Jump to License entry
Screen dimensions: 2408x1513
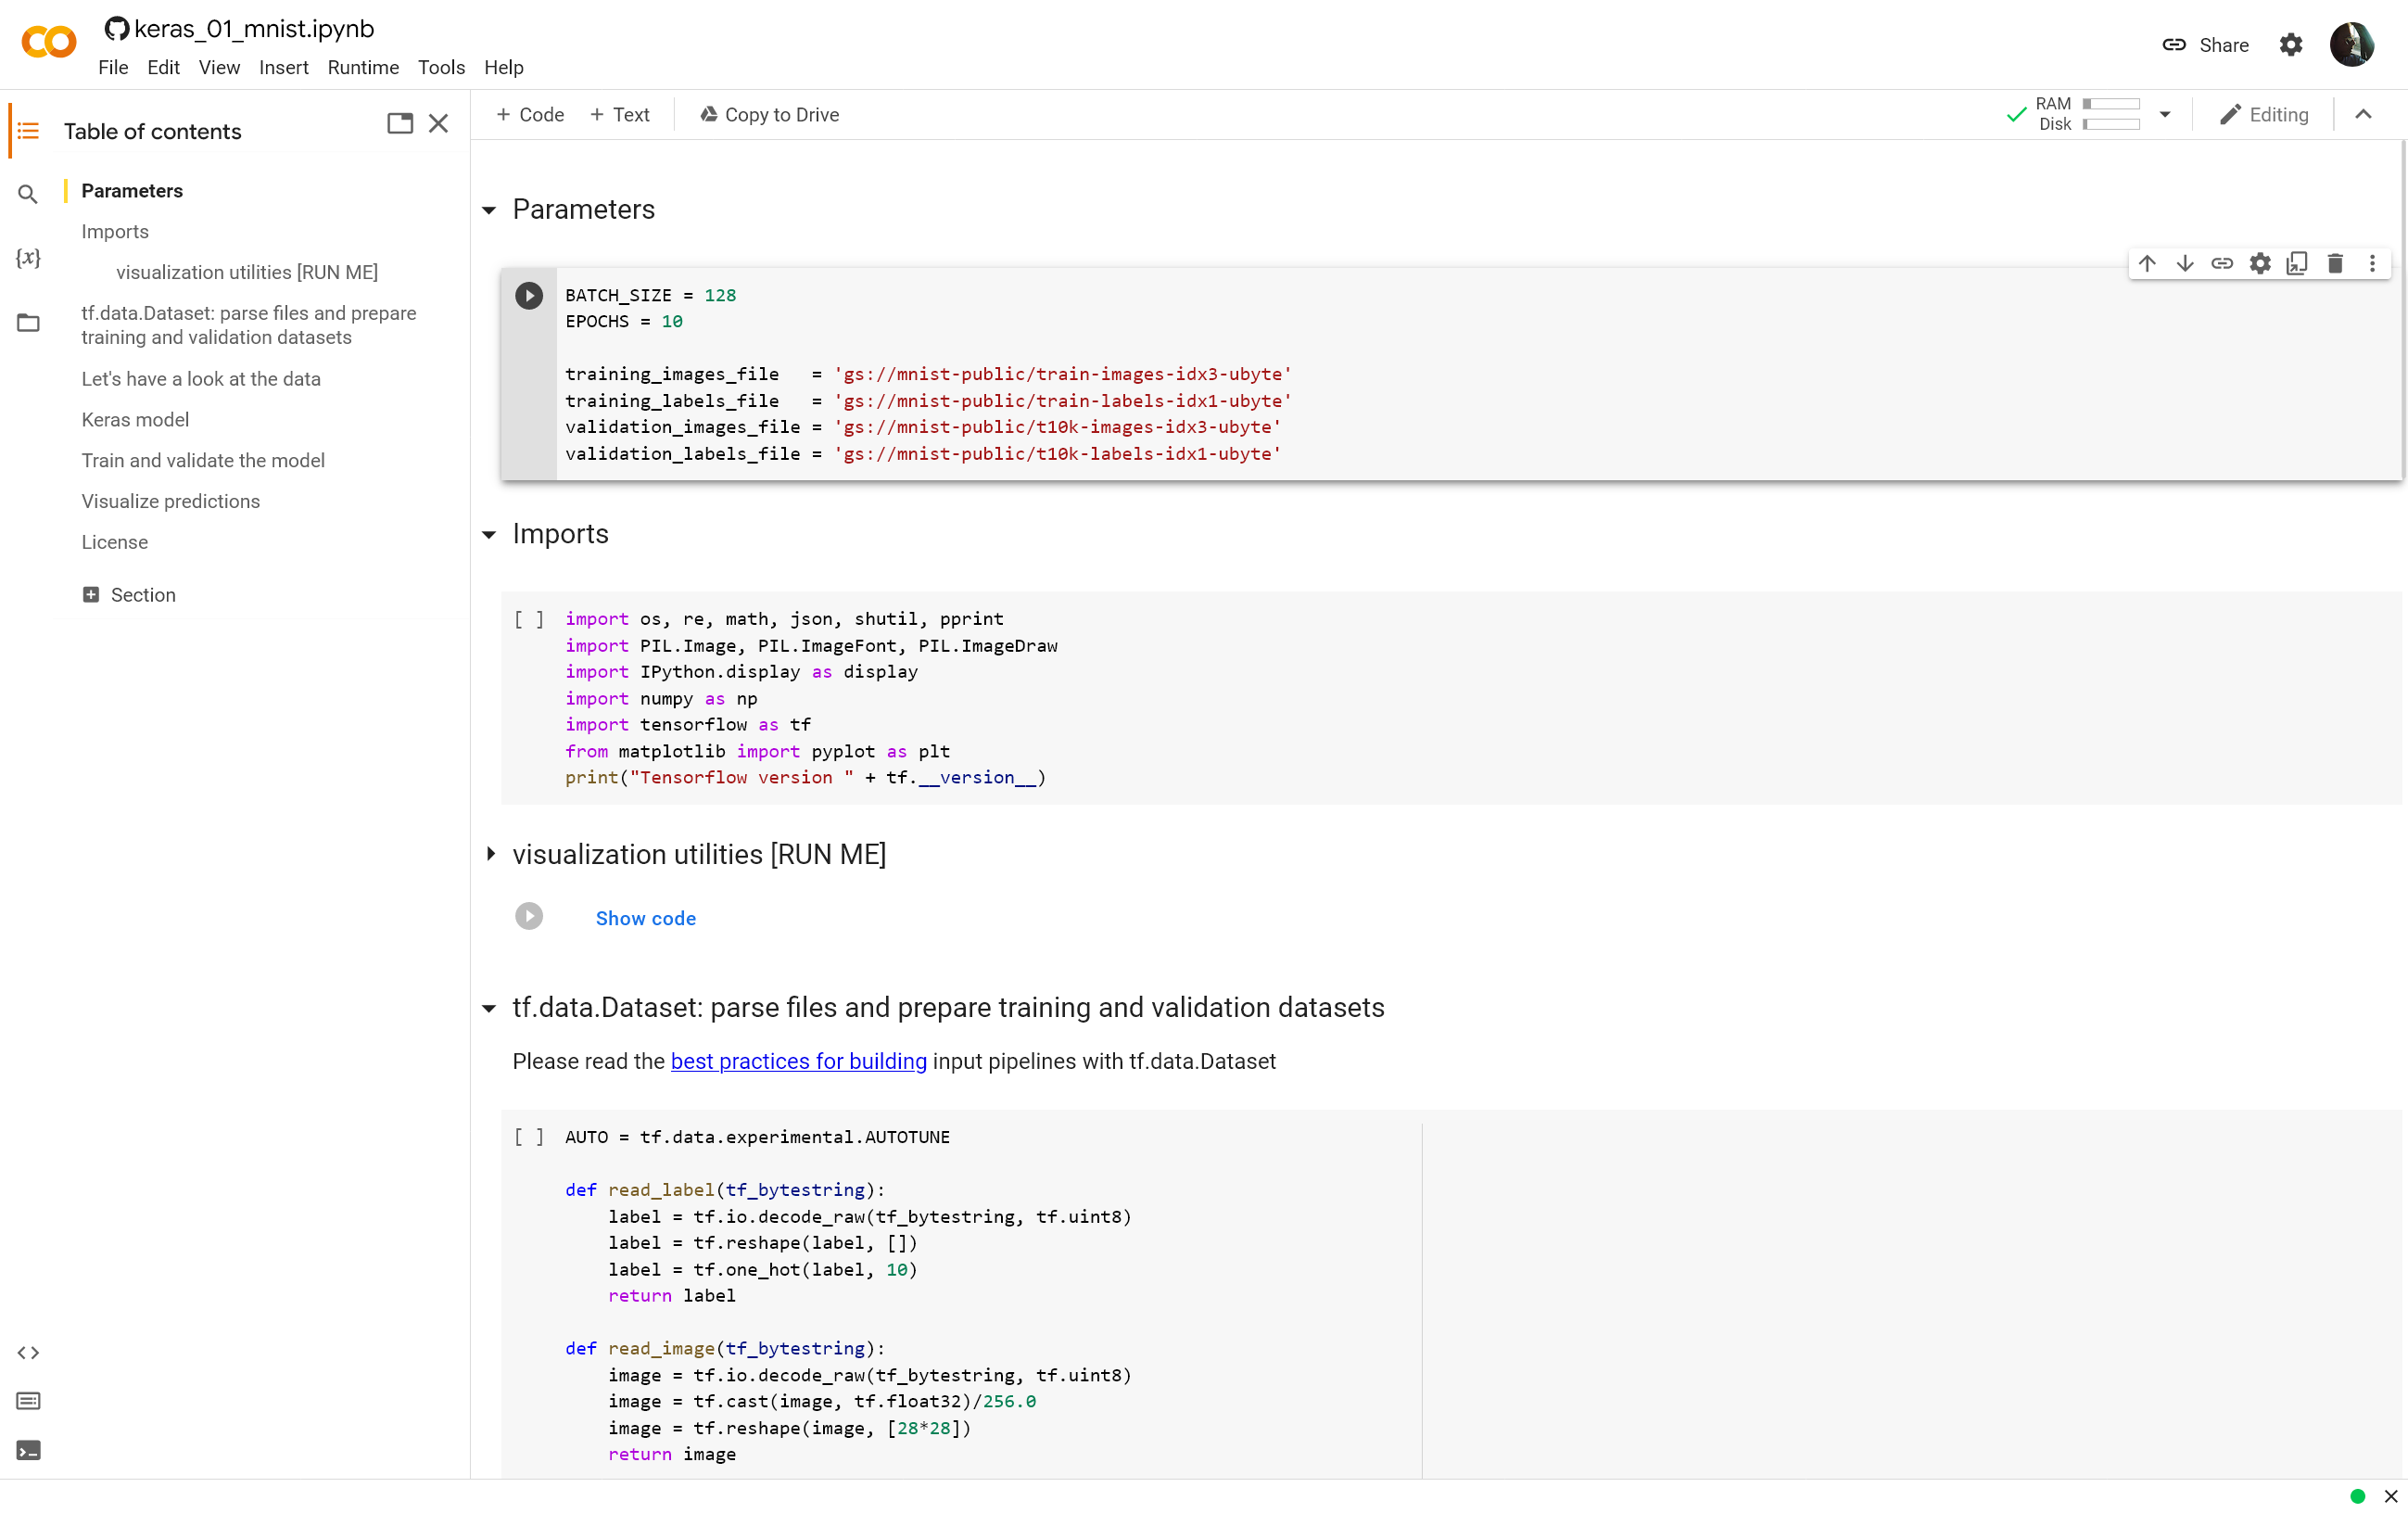coord(115,543)
